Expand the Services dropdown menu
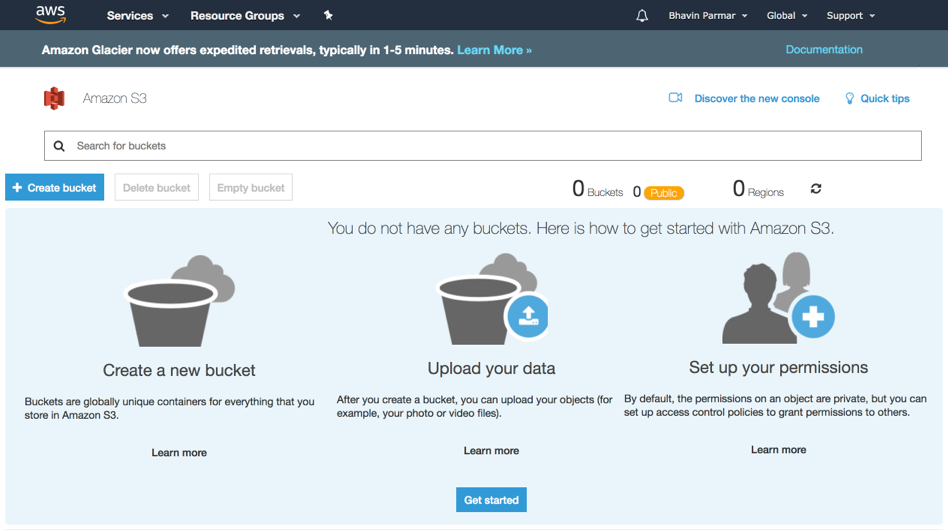The height and width of the screenshot is (530, 948). tap(137, 16)
